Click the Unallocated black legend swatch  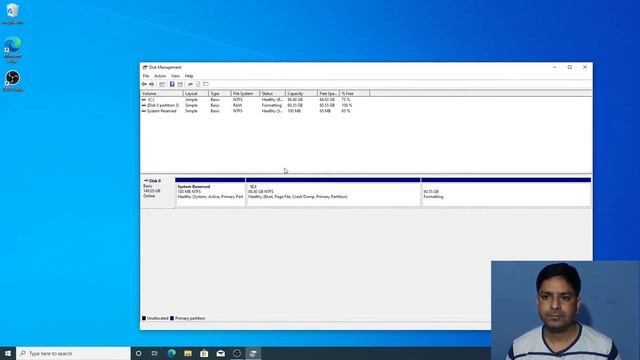pyautogui.click(x=144, y=318)
